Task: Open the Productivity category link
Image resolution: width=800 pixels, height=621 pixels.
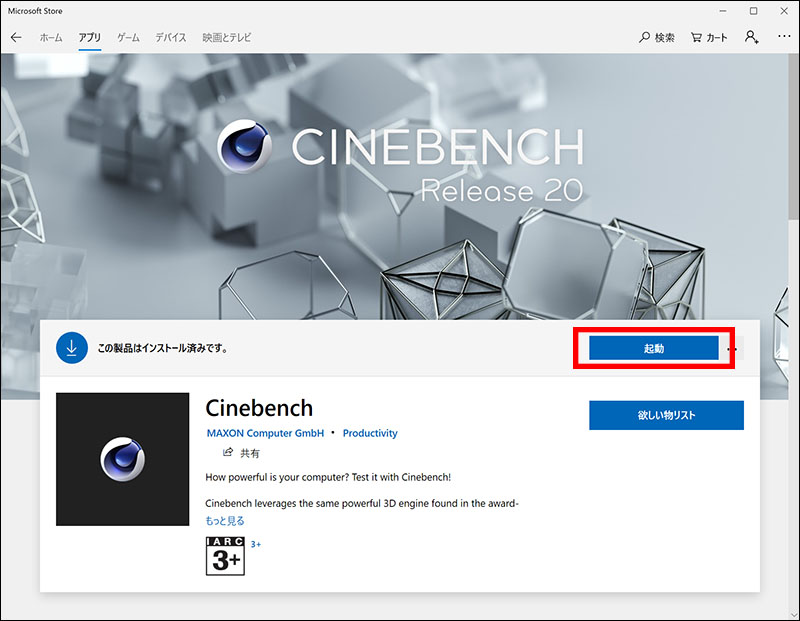Action: click(370, 433)
